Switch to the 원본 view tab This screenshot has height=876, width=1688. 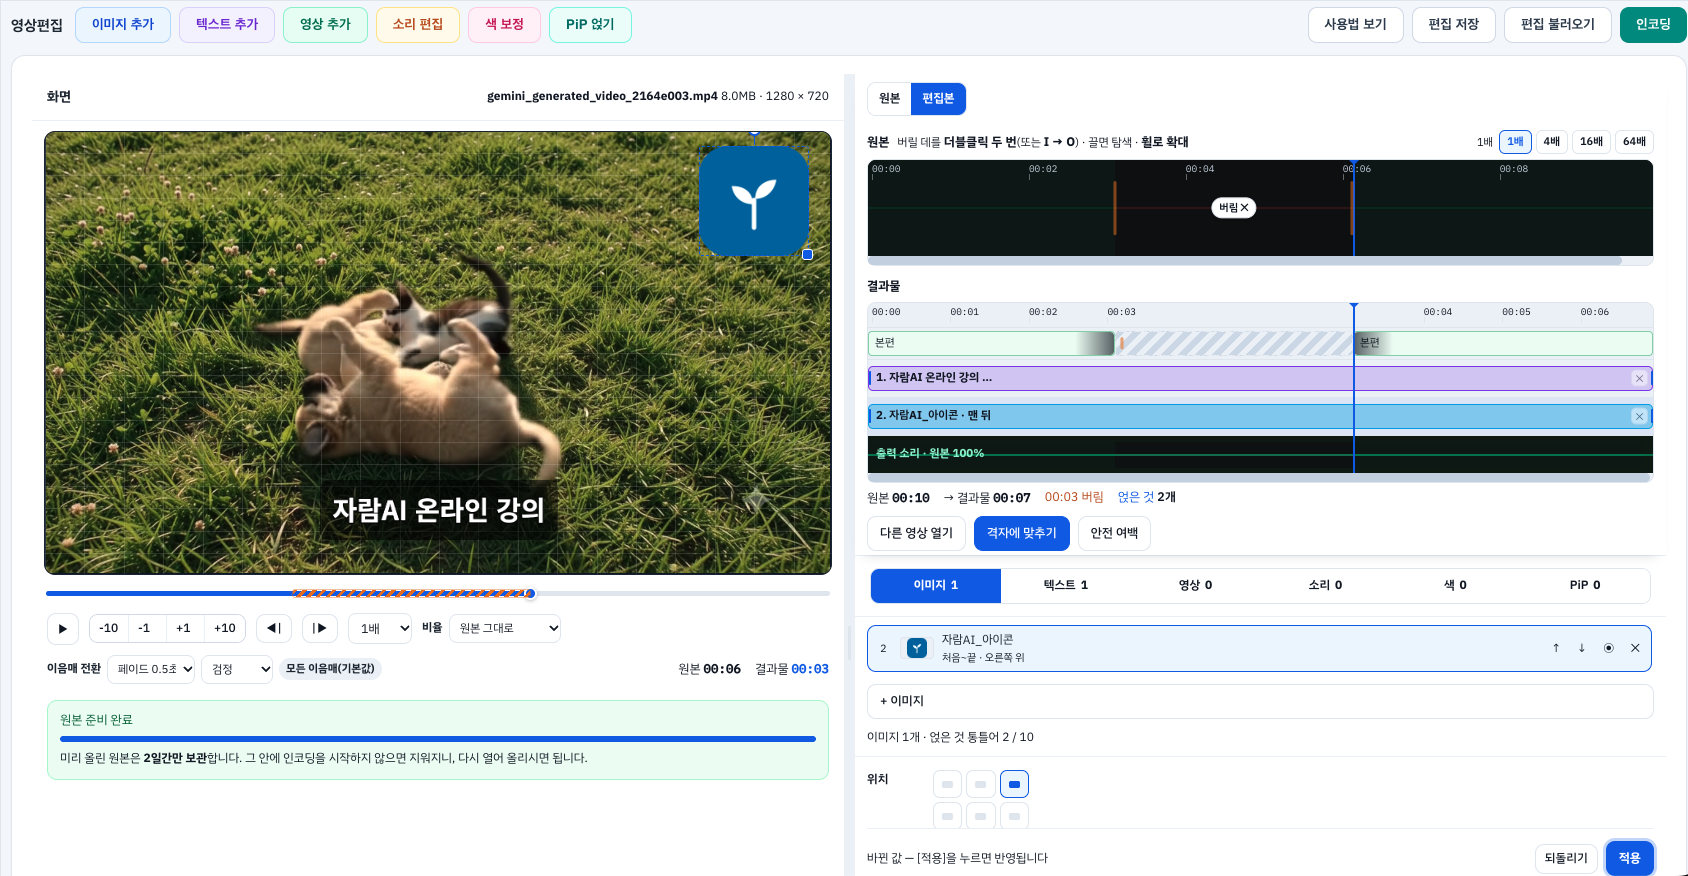click(x=889, y=98)
